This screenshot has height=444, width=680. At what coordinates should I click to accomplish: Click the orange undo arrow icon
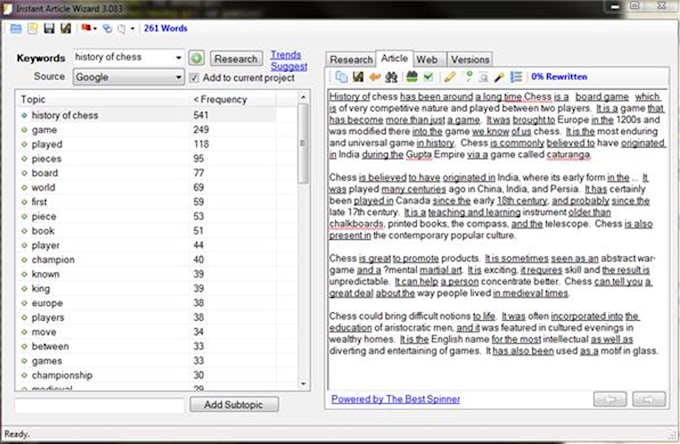point(374,76)
